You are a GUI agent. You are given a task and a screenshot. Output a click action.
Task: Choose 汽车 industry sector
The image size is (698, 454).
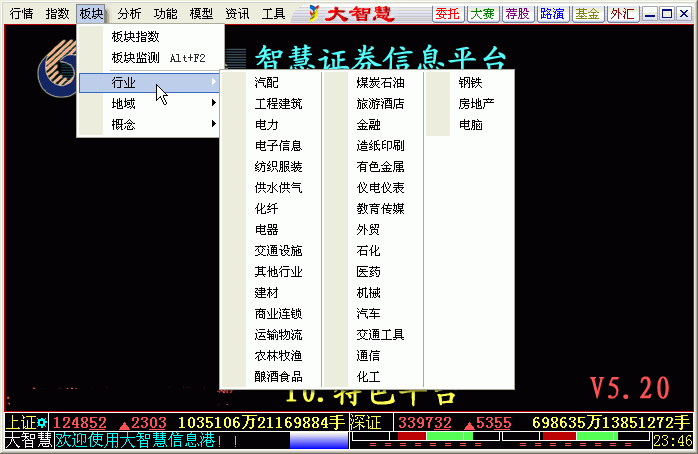373,313
